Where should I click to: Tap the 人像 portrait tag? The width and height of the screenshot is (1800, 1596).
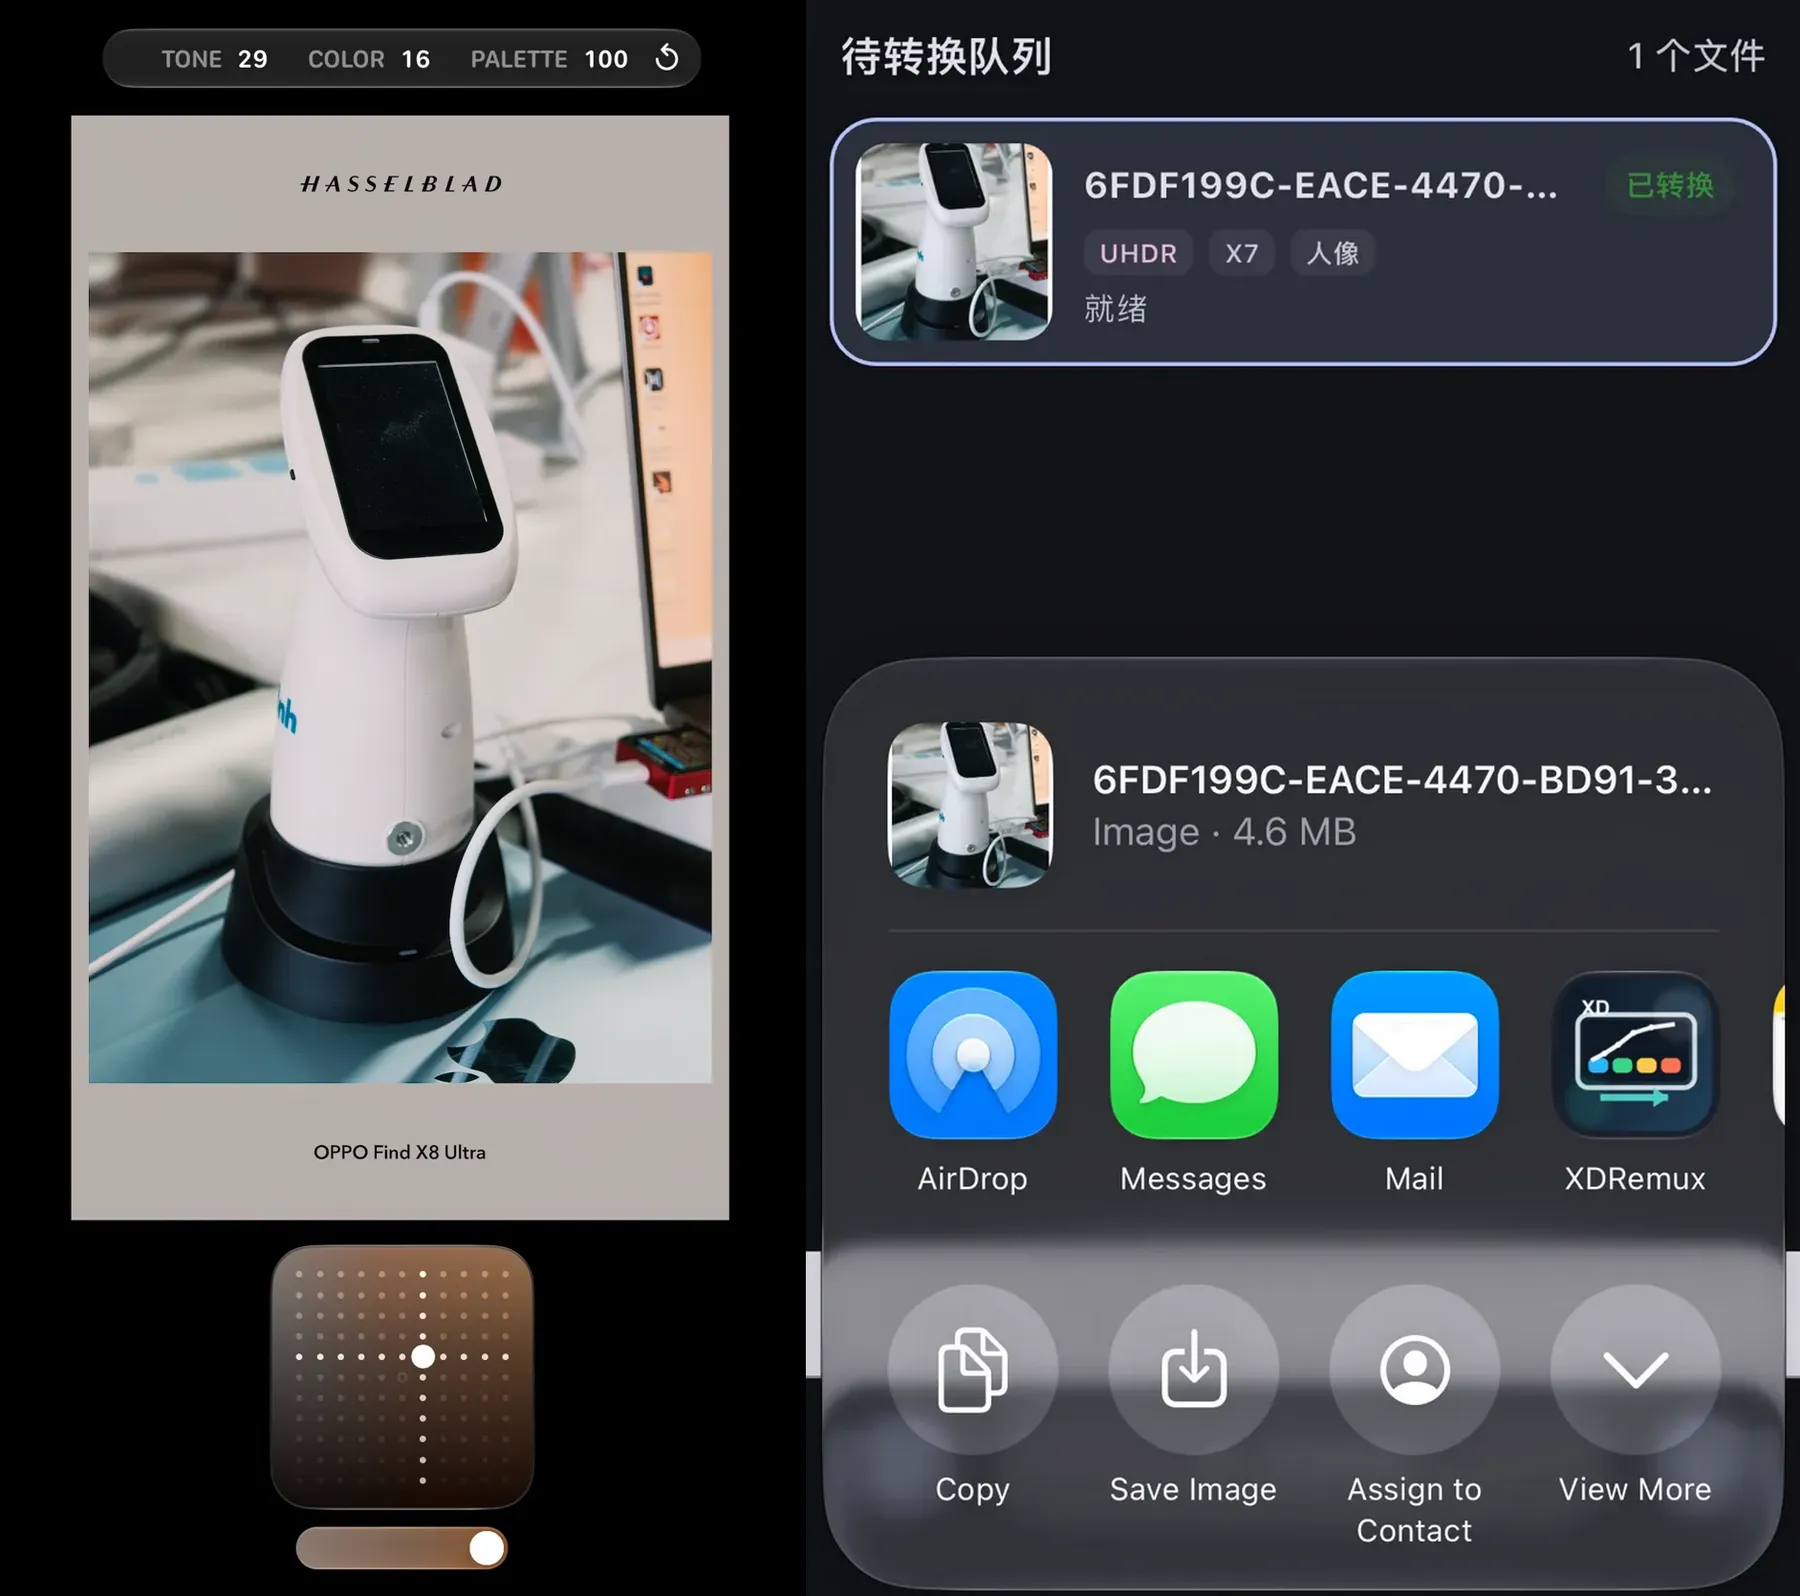(1332, 253)
